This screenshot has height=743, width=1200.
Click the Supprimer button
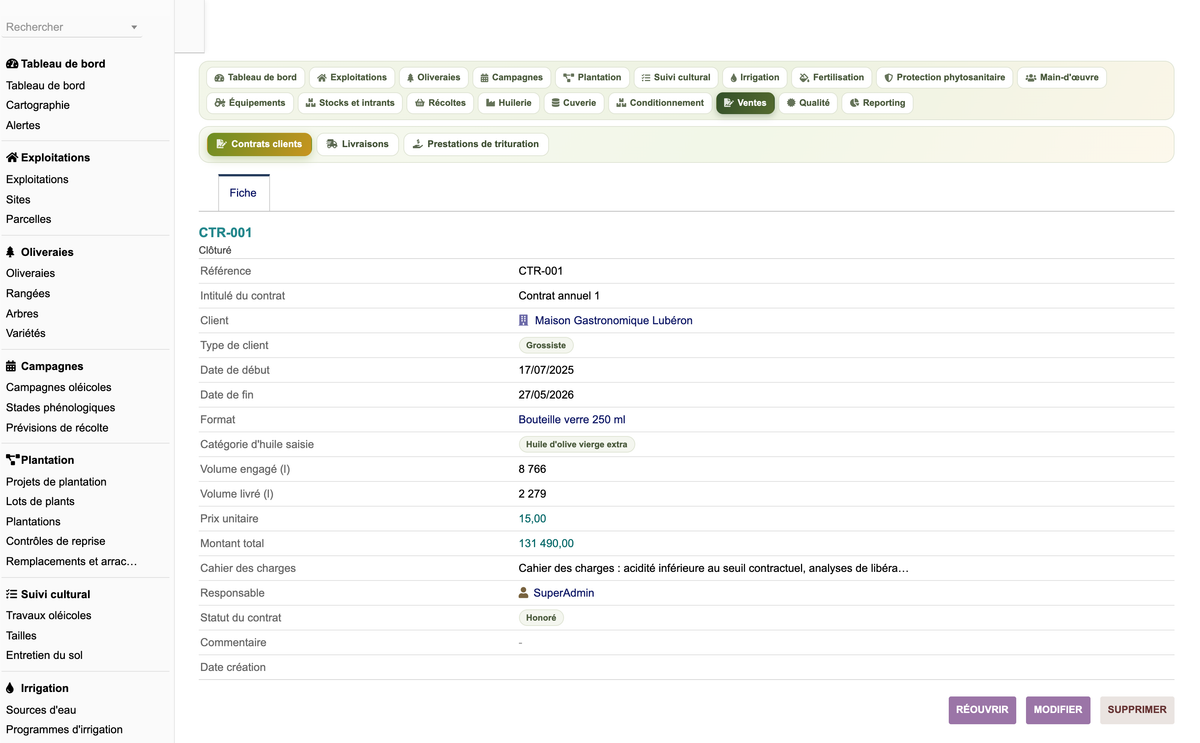point(1137,710)
